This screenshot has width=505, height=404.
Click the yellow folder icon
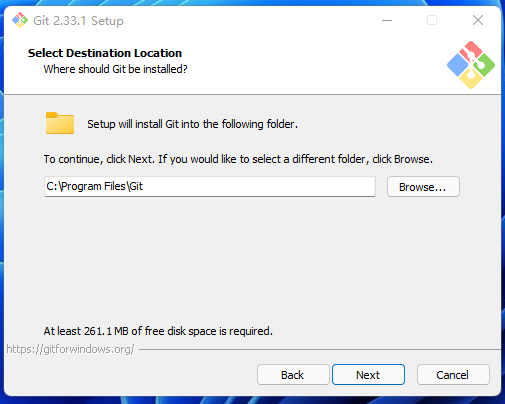pyautogui.click(x=60, y=123)
